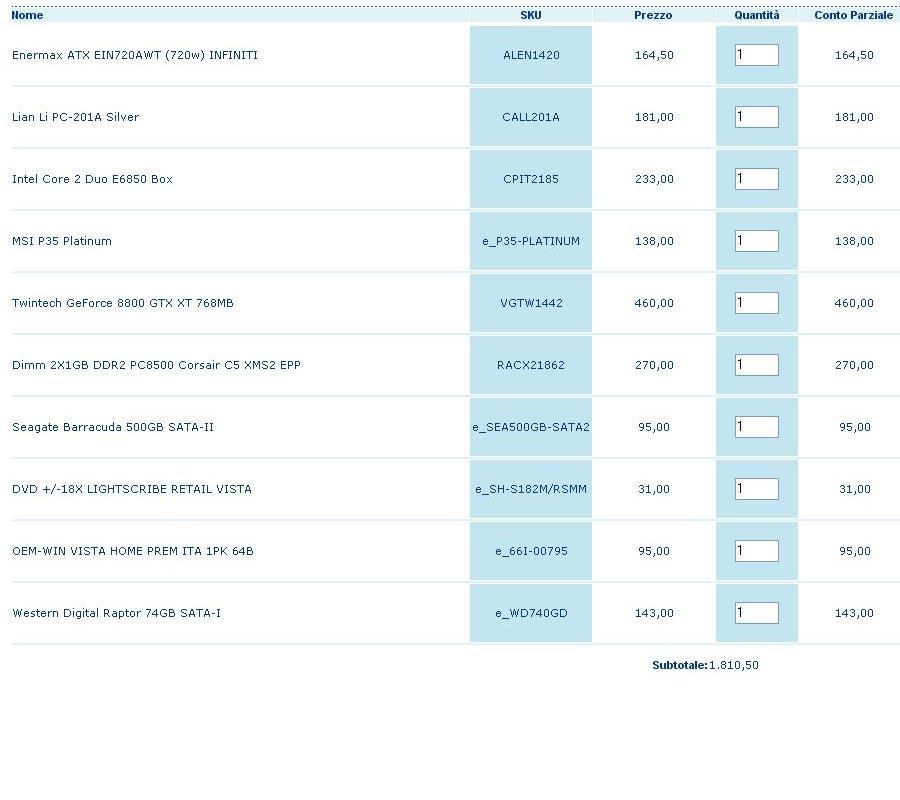Click quantity field for OEM-WIN VISTA HOME PREM

coord(757,551)
